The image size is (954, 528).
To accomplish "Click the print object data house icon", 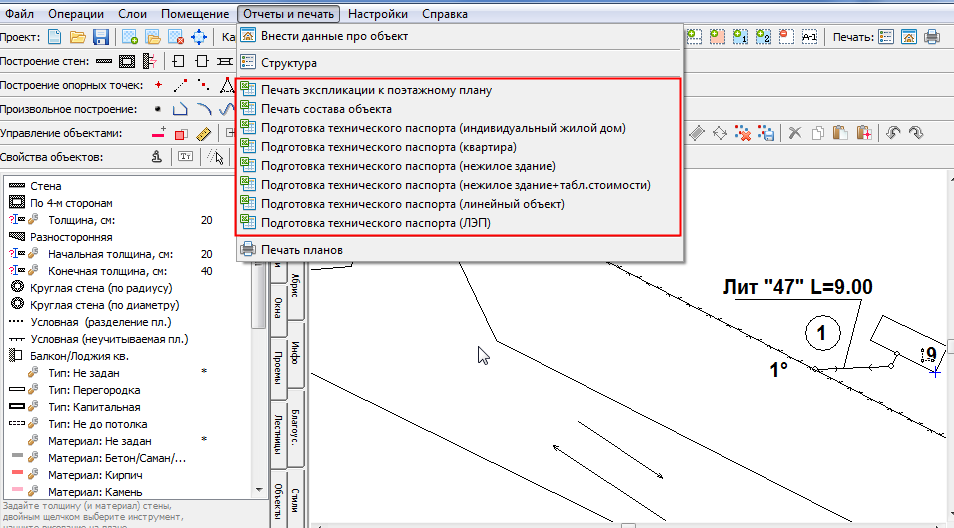I will (x=908, y=37).
